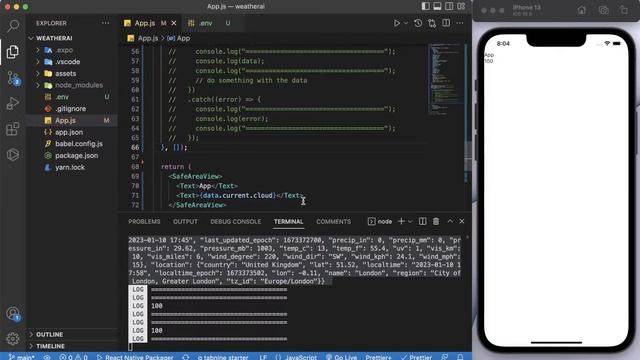Split the editor to the right
The height and width of the screenshot is (360, 640).
pyautogui.click(x=446, y=23)
